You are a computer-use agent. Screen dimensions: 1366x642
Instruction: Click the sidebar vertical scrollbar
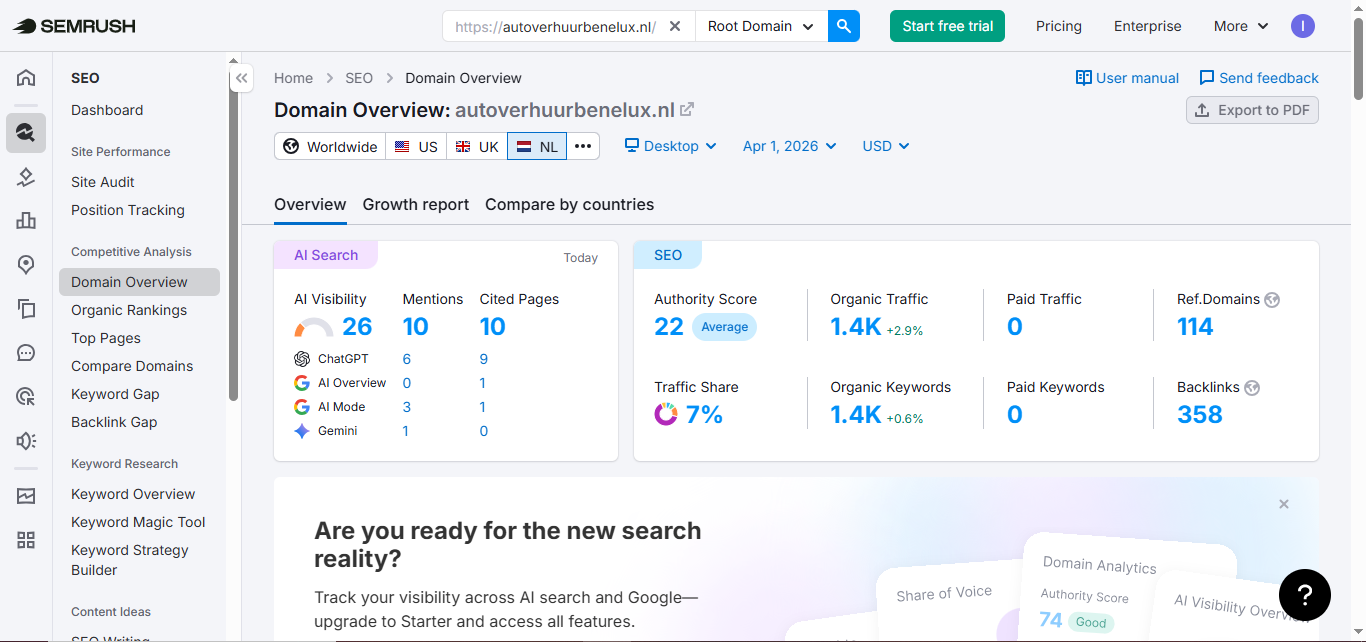(x=233, y=235)
